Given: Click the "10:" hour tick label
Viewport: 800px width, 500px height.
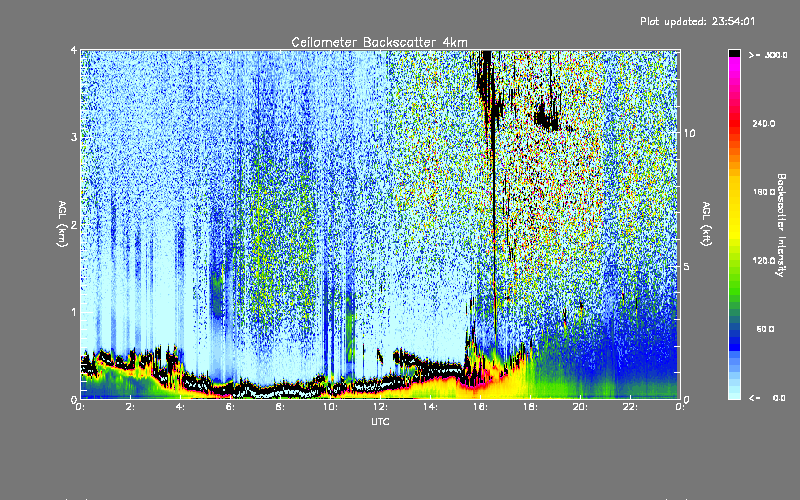Looking at the screenshot, I should 331,407.
